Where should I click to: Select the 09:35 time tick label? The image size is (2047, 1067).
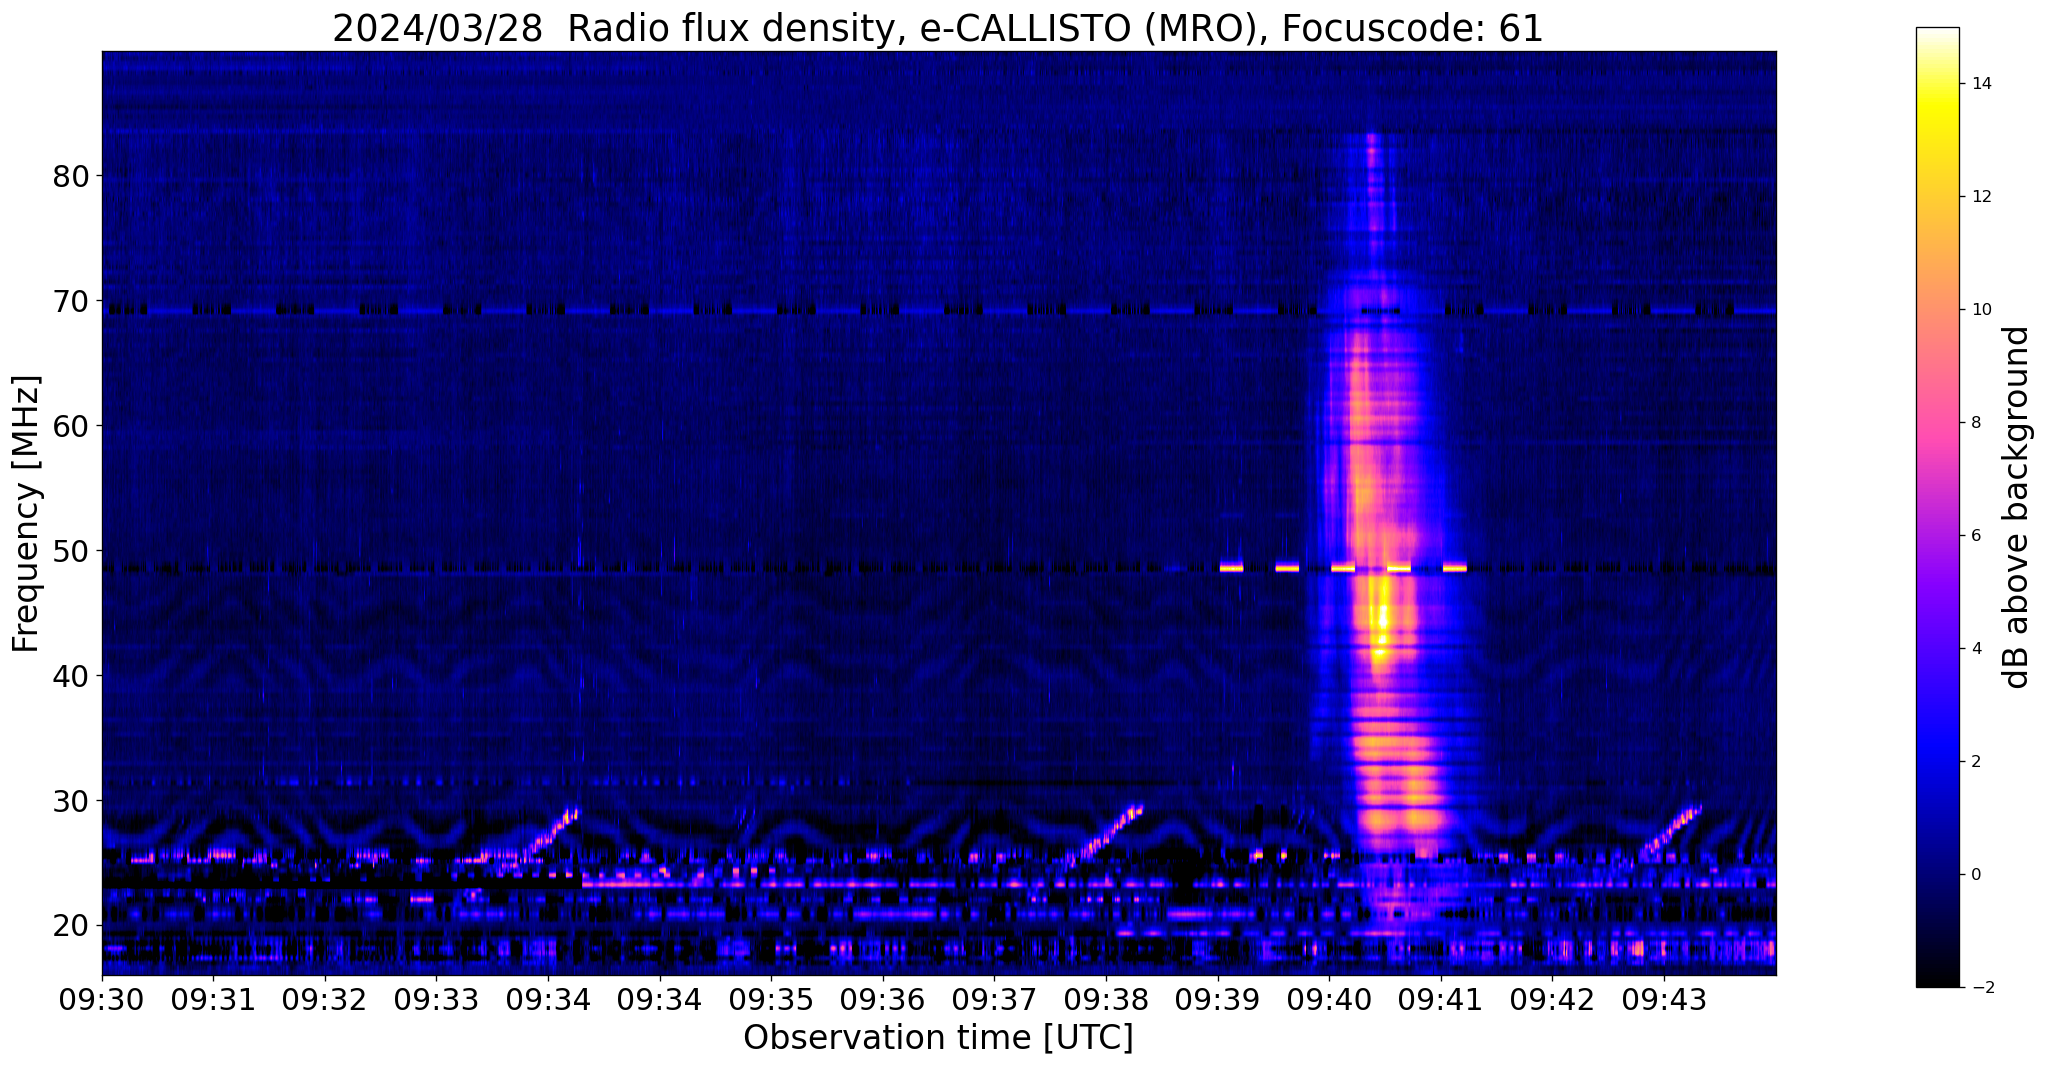pyautogui.click(x=771, y=1000)
